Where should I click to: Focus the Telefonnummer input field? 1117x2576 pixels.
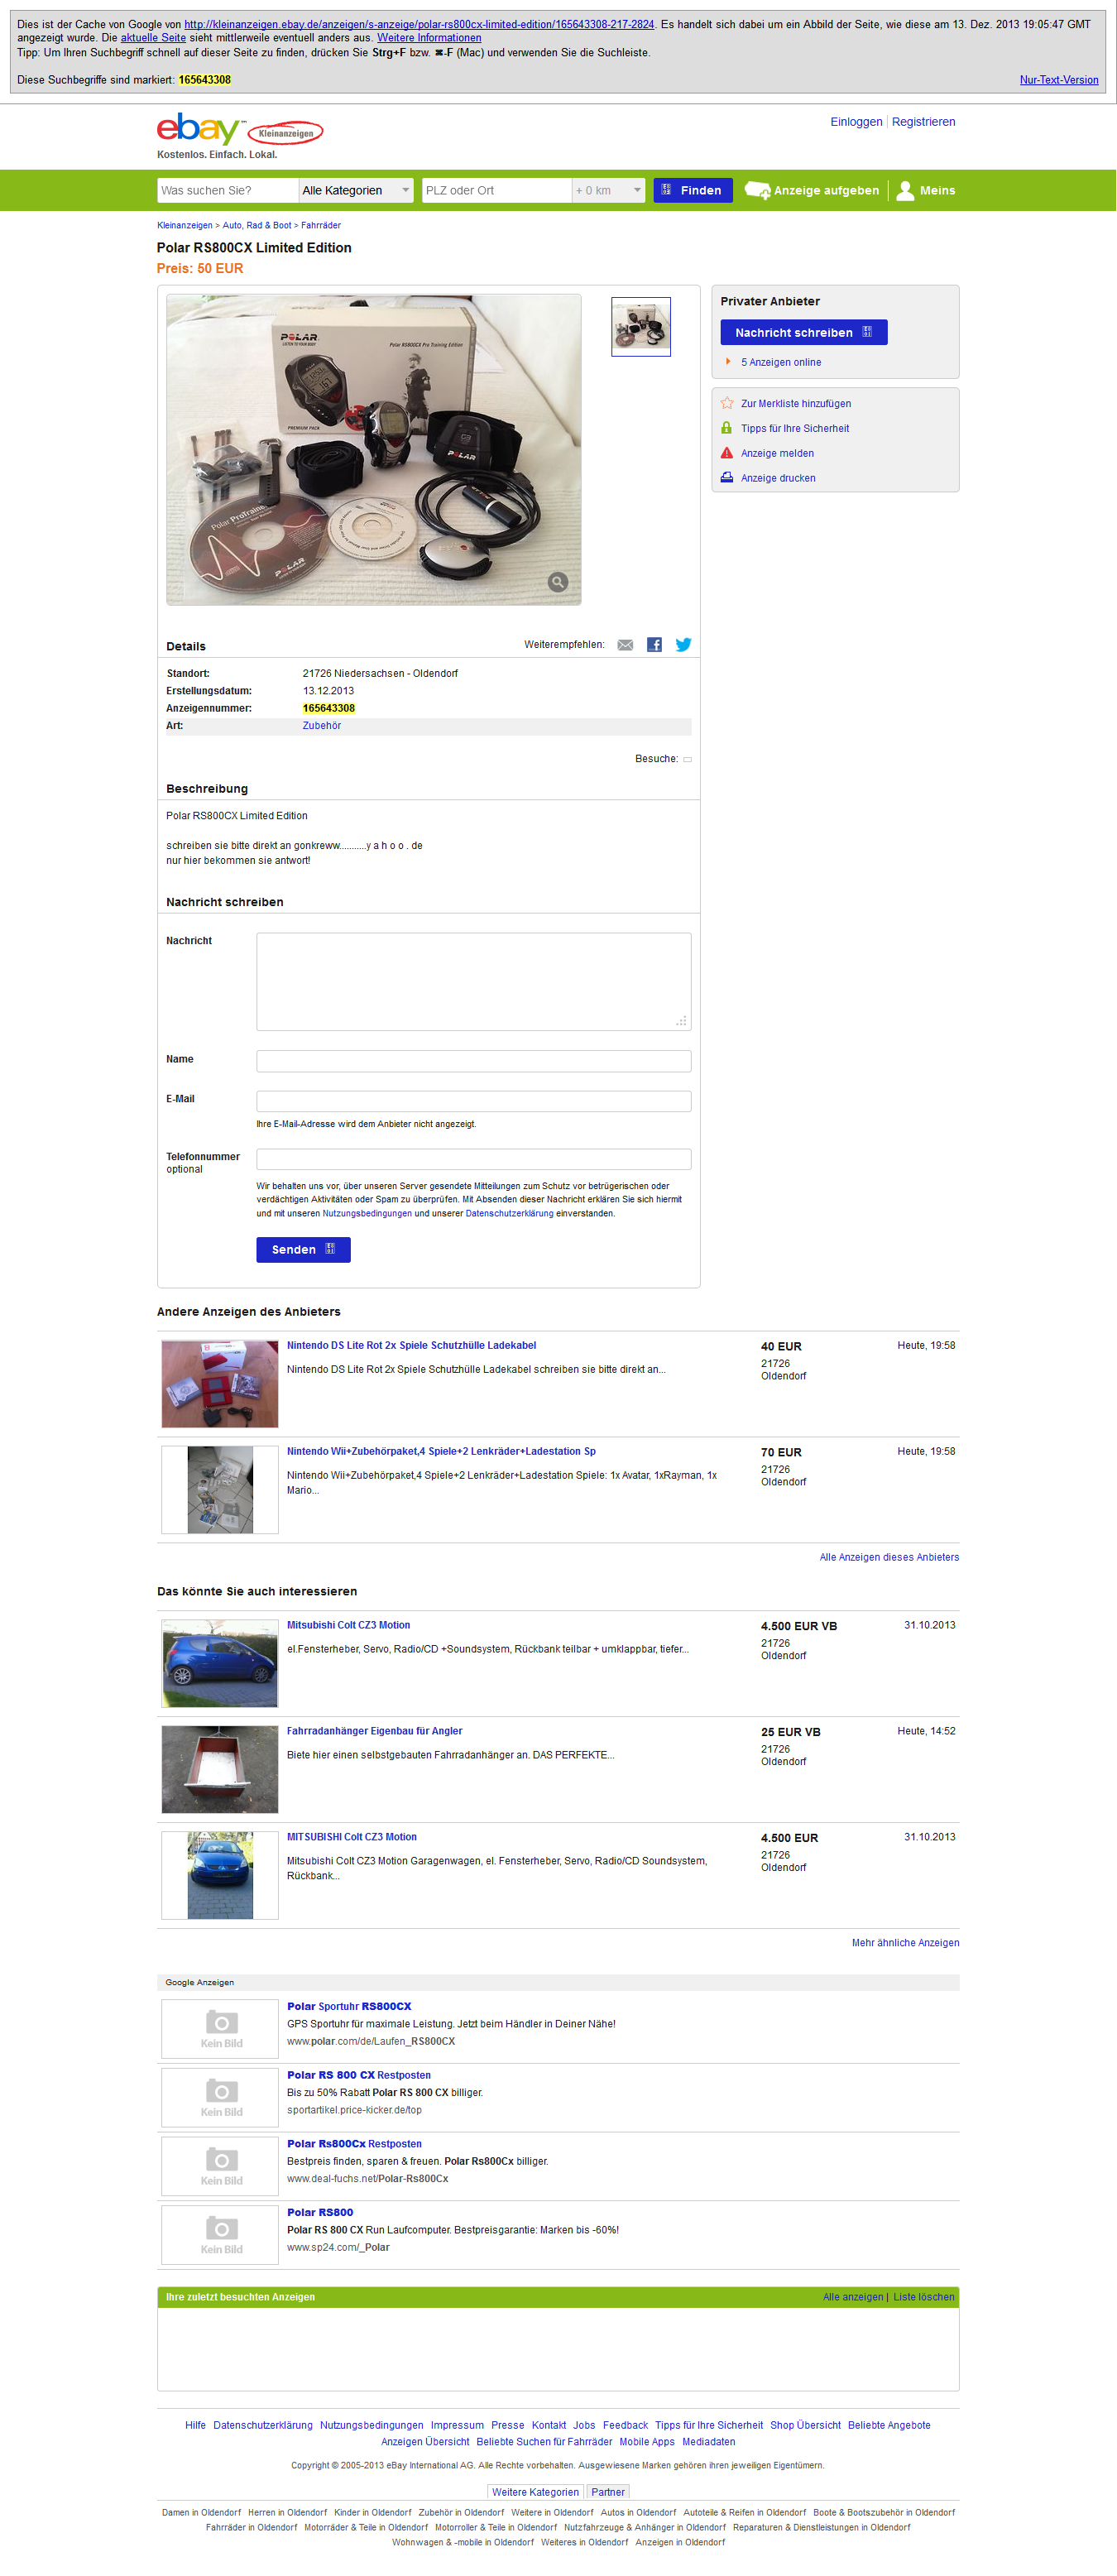coord(473,1159)
